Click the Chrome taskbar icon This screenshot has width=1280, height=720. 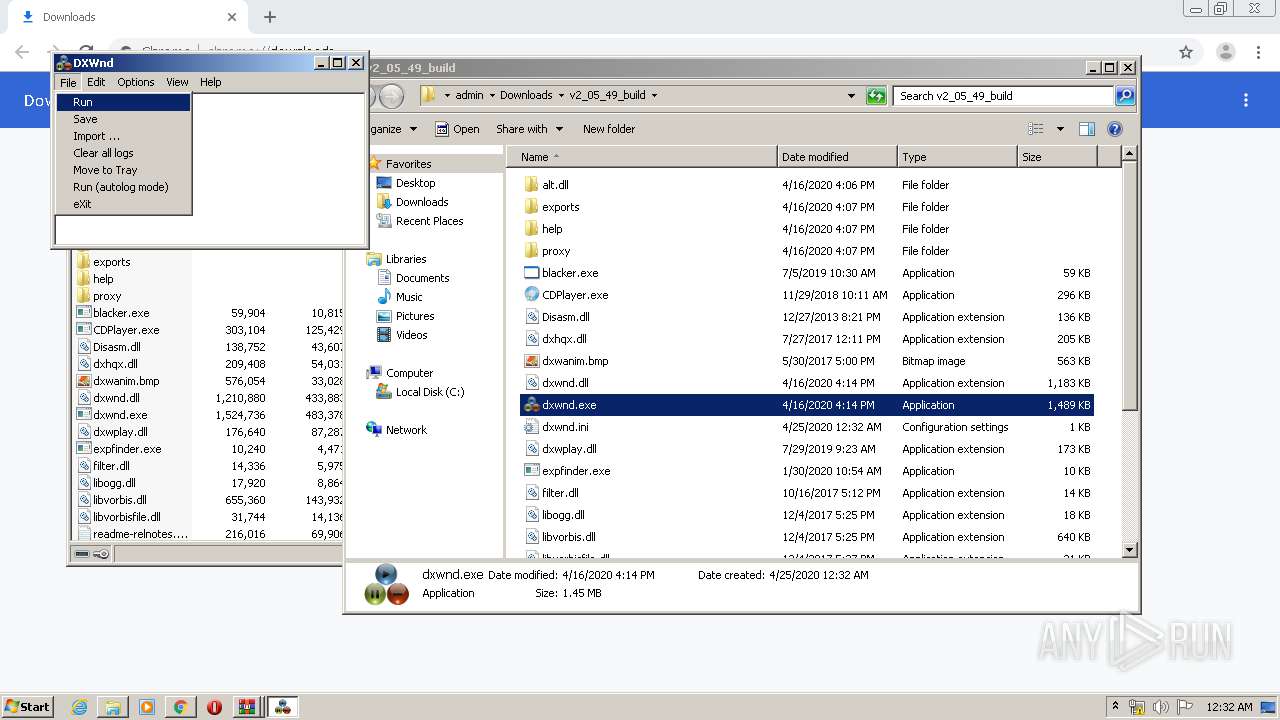pyautogui.click(x=180, y=707)
